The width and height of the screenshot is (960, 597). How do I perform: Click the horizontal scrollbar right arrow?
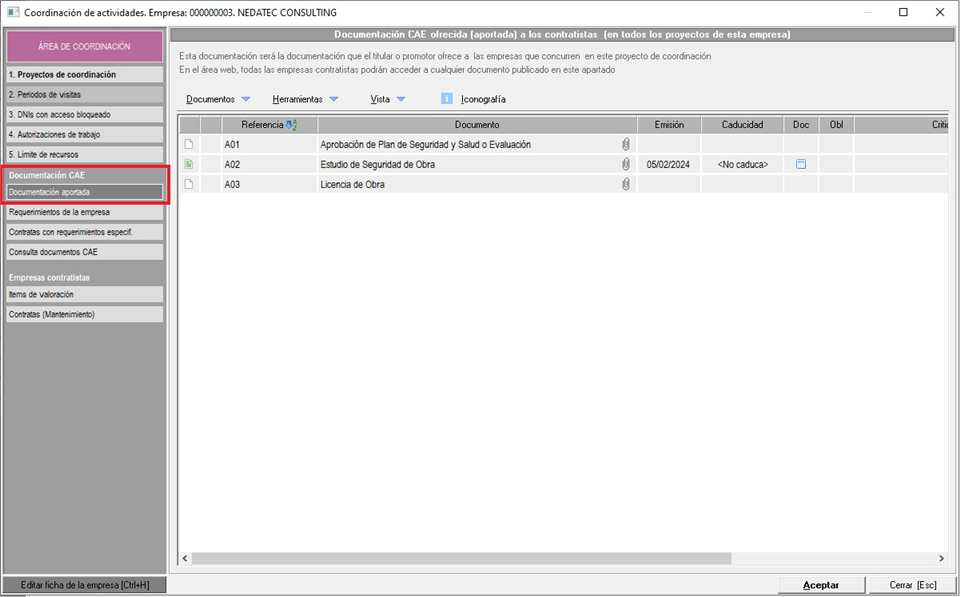[x=941, y=558]
